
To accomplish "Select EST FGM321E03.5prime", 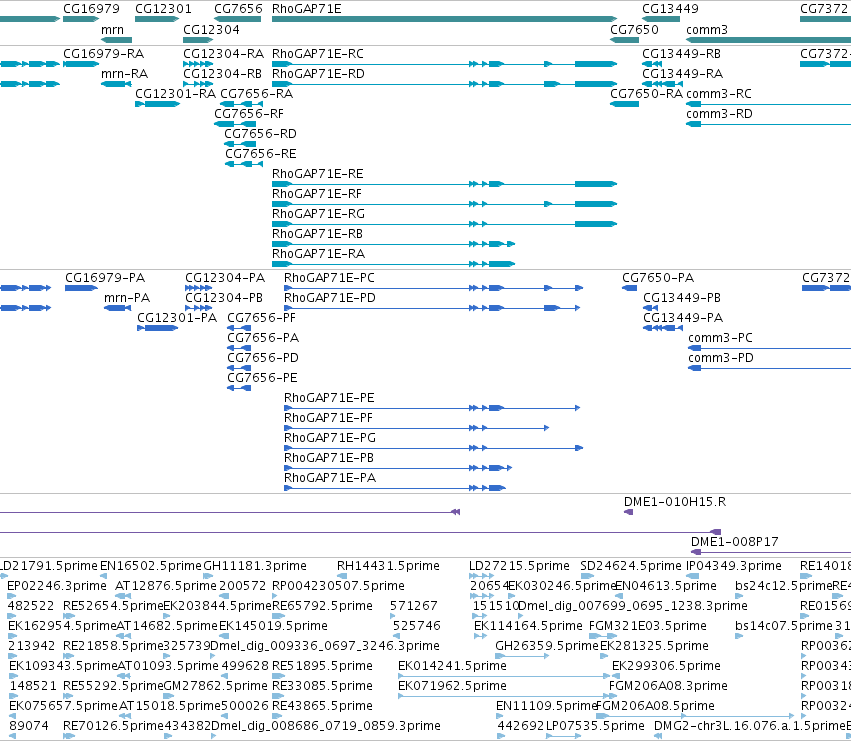I will coord(647,626).
